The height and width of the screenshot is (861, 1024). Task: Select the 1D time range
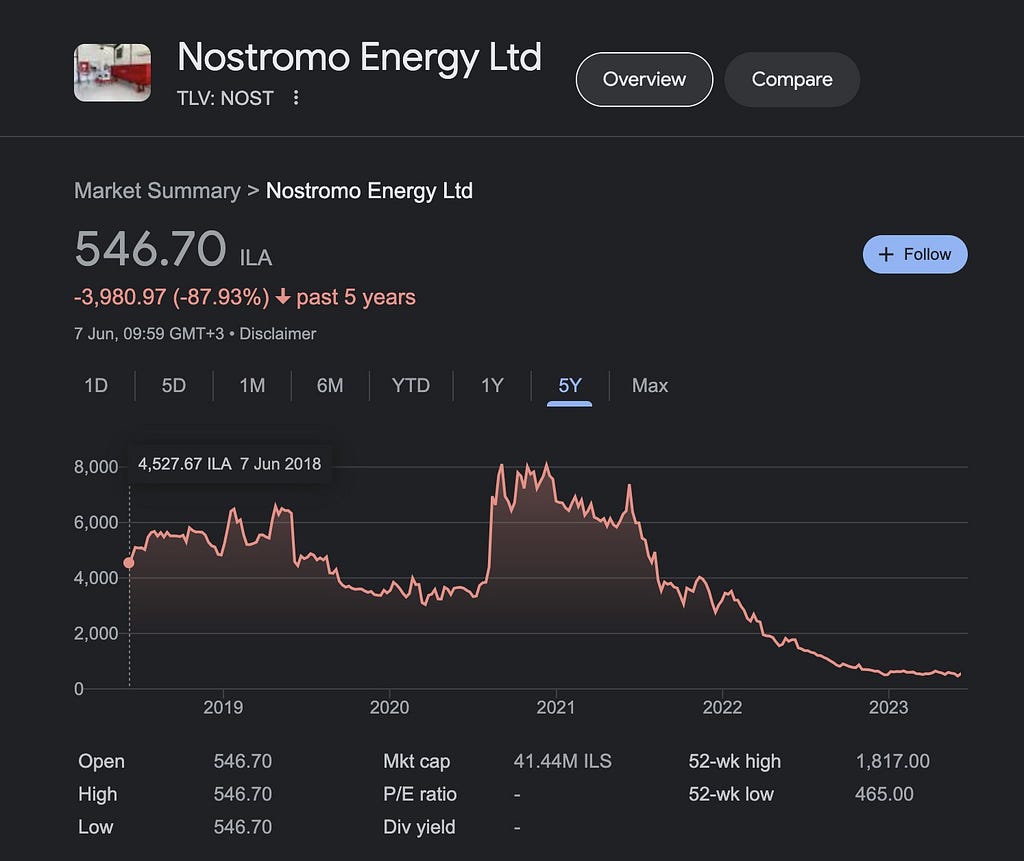tap(96, 385)
